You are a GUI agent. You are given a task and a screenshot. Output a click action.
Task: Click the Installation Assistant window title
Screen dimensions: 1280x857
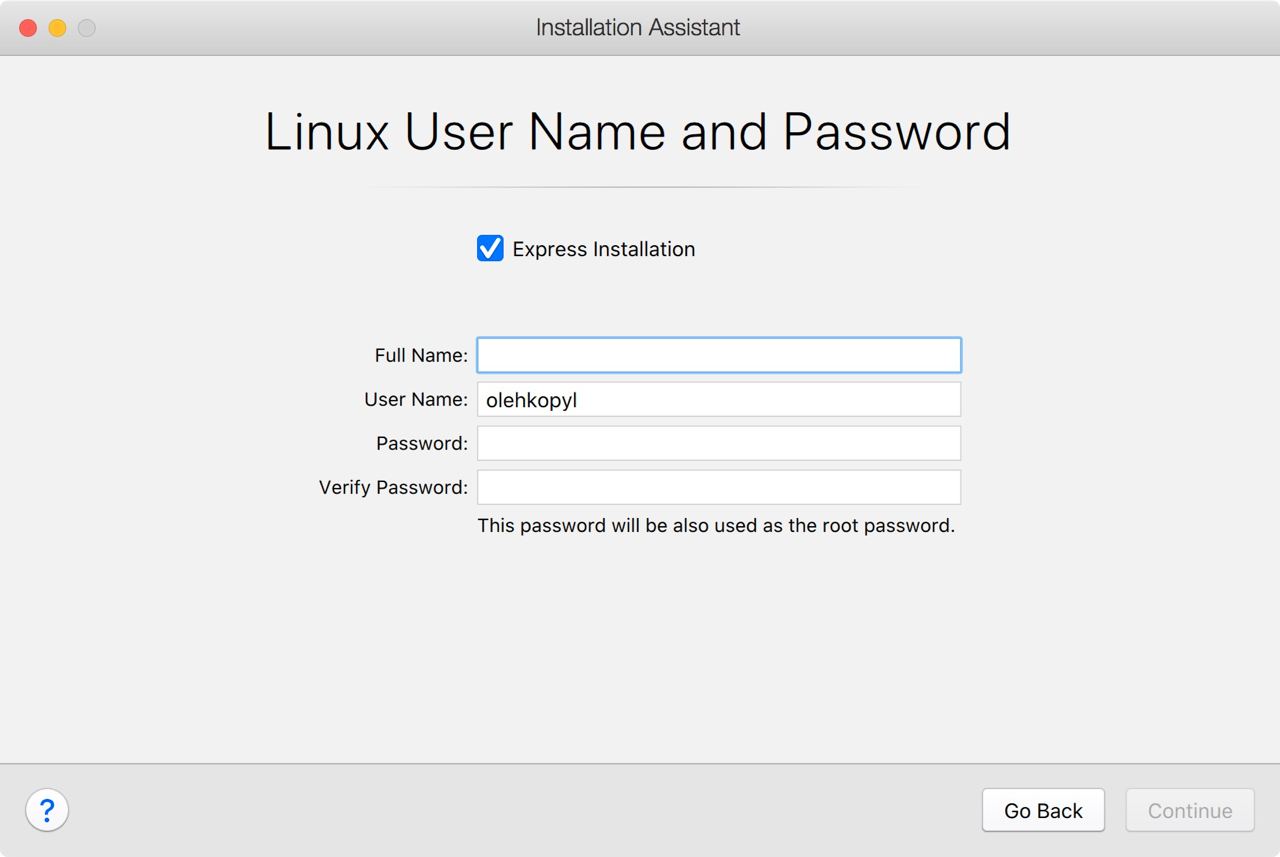tap(638, 27)
